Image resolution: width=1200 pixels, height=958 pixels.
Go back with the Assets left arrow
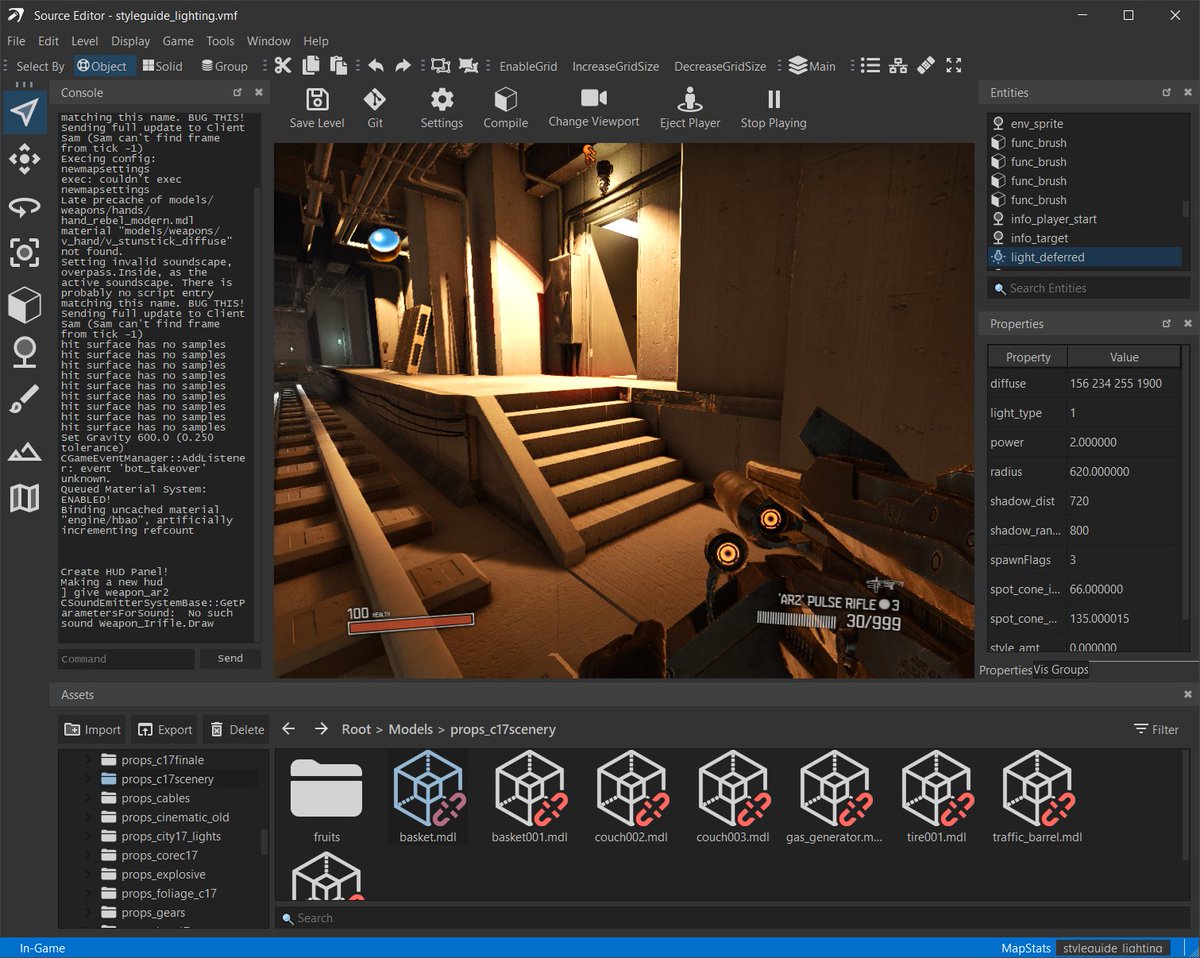tap(288, 729)
